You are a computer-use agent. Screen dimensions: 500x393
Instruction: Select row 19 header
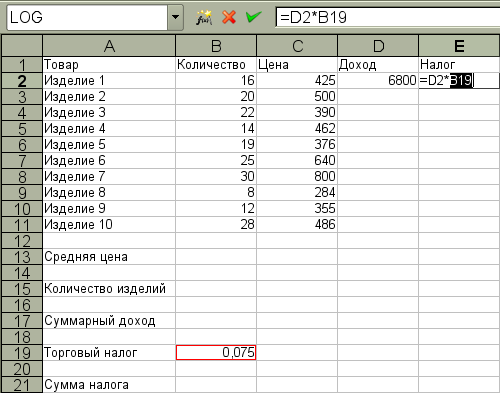tap(22, 353)
